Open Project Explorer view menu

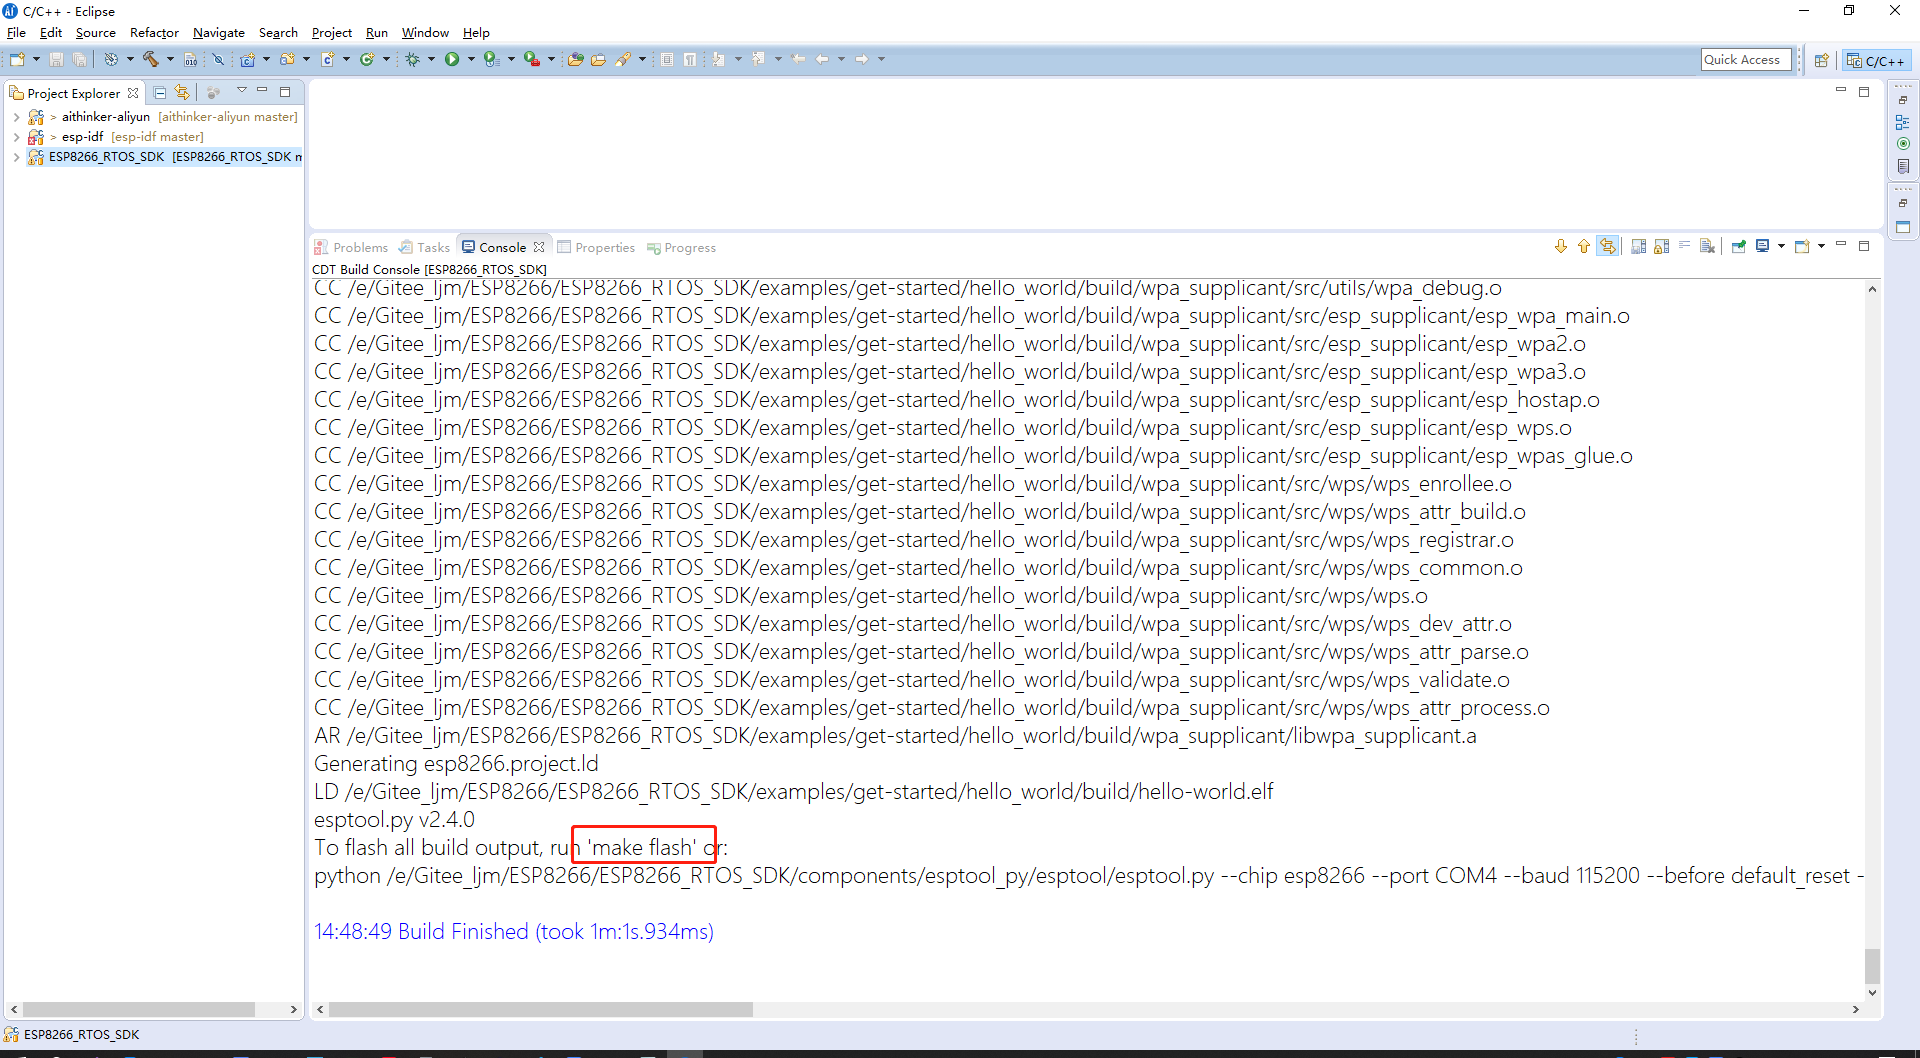pyautogui.click(x=241, y=91)
